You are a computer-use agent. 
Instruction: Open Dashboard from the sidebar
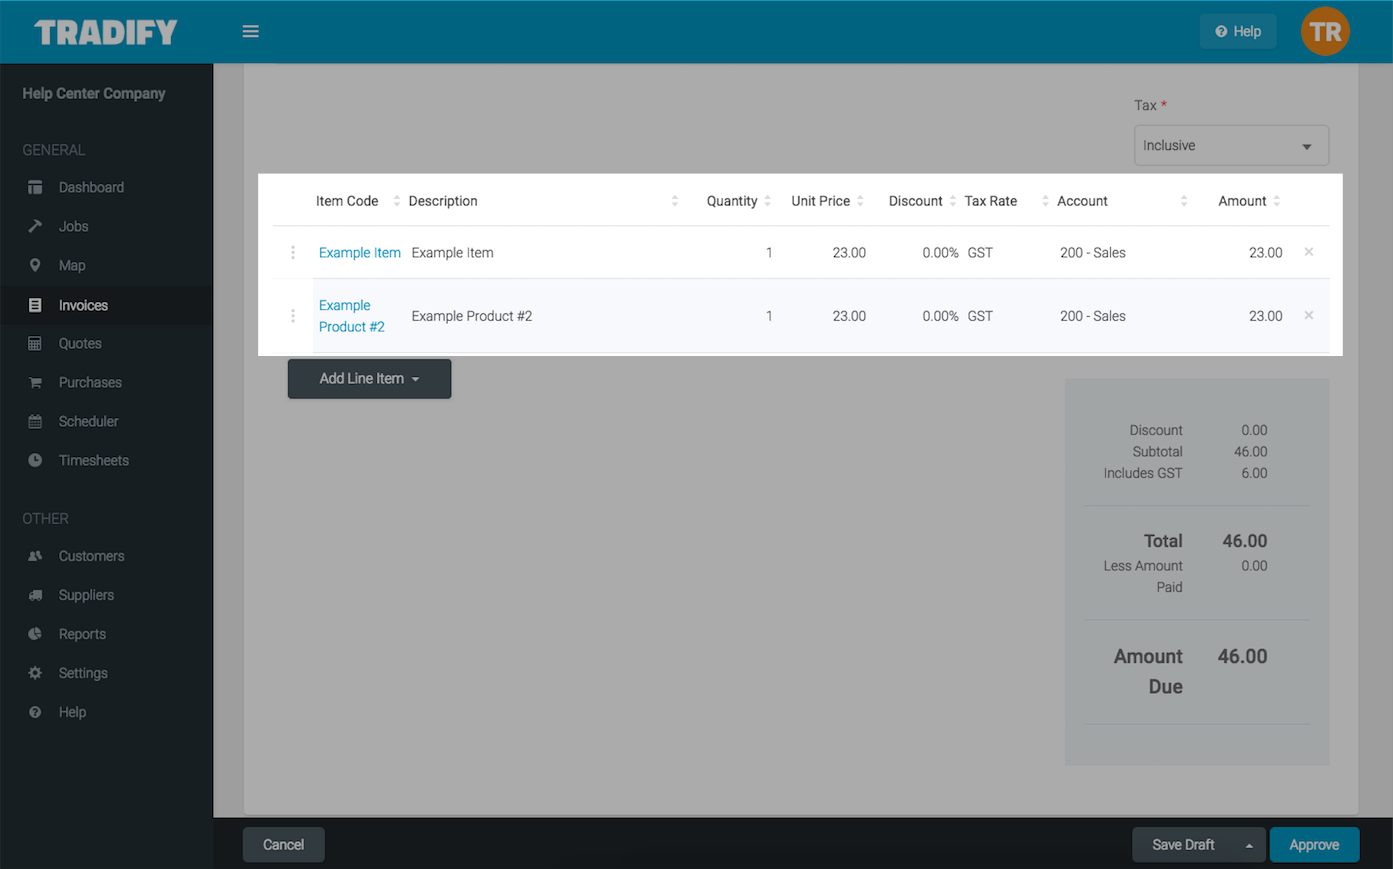click(x=91, y=187)
